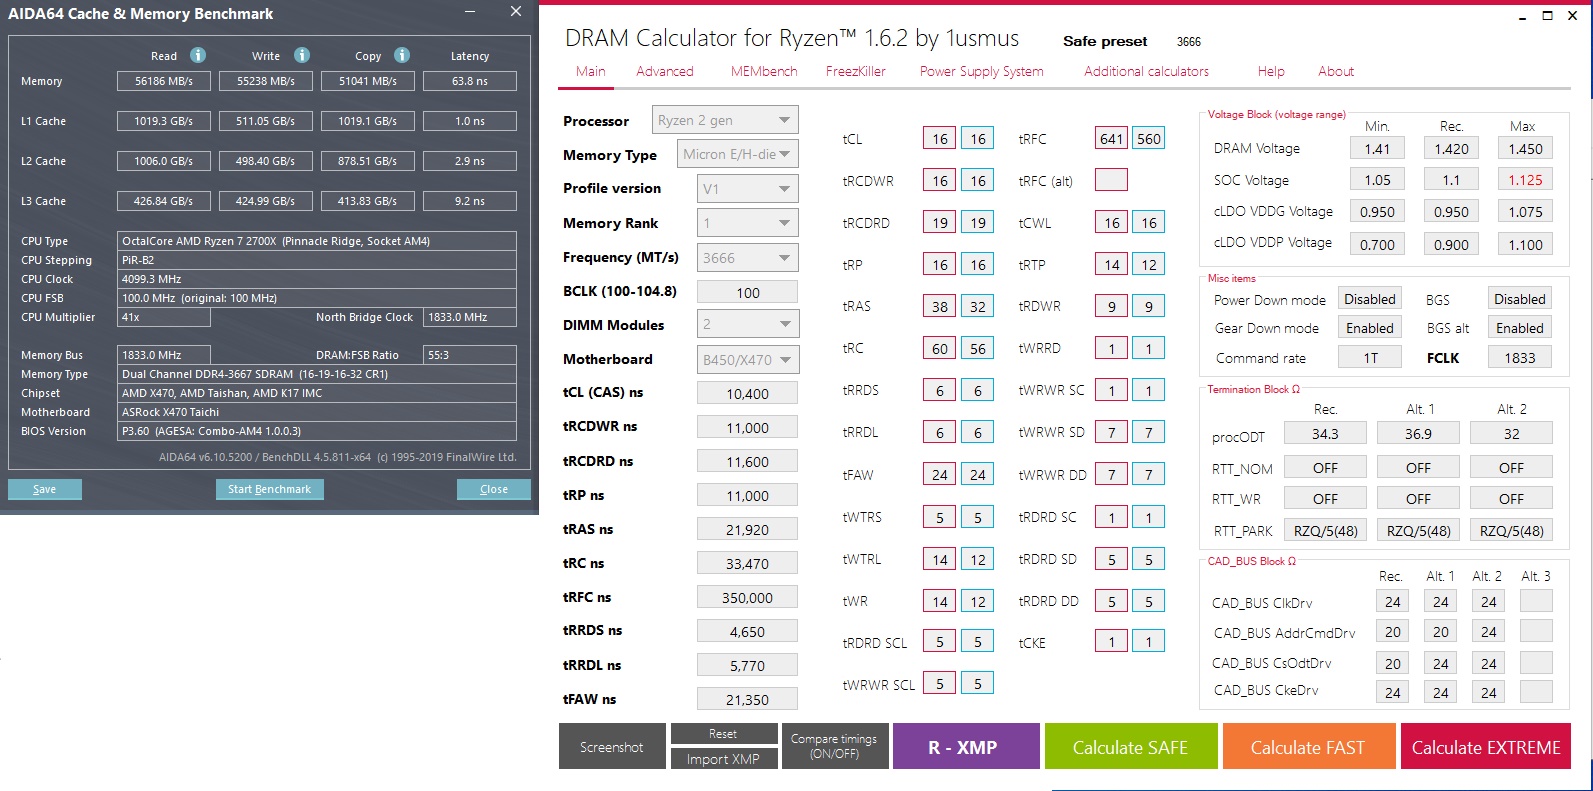Open the Frequency (MT/s) dropdown
Screen dimensions: 1593x791
pos(747,257)
